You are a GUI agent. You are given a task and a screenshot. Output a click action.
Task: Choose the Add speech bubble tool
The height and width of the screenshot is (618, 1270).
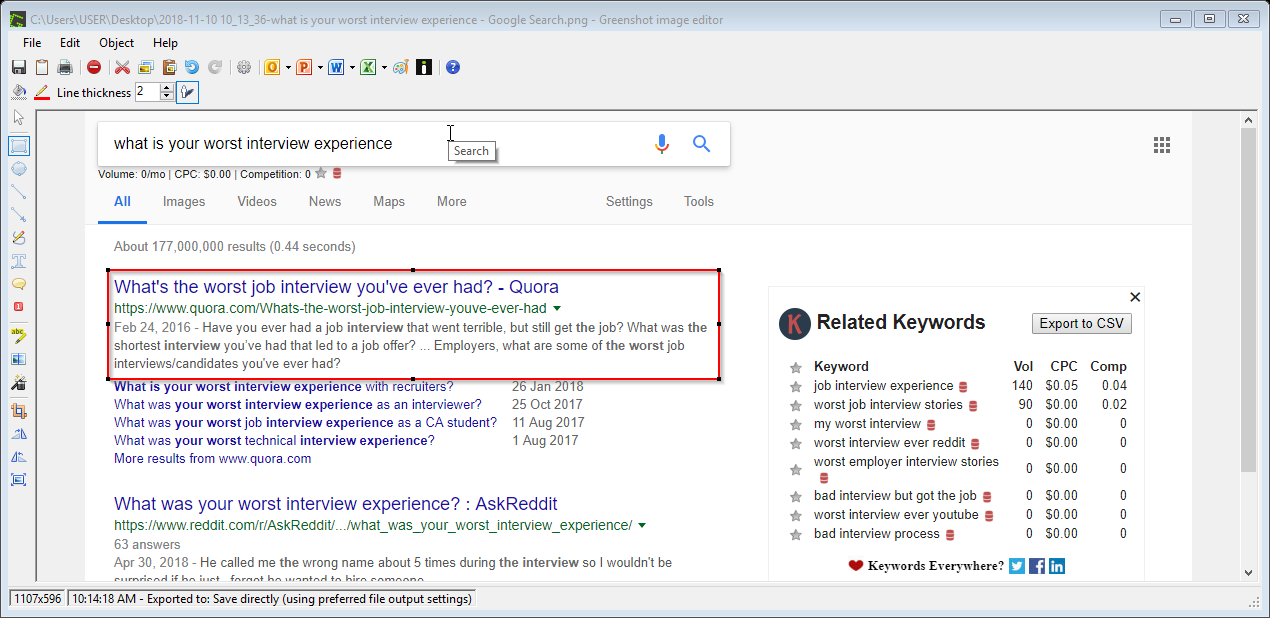(18, 285)
